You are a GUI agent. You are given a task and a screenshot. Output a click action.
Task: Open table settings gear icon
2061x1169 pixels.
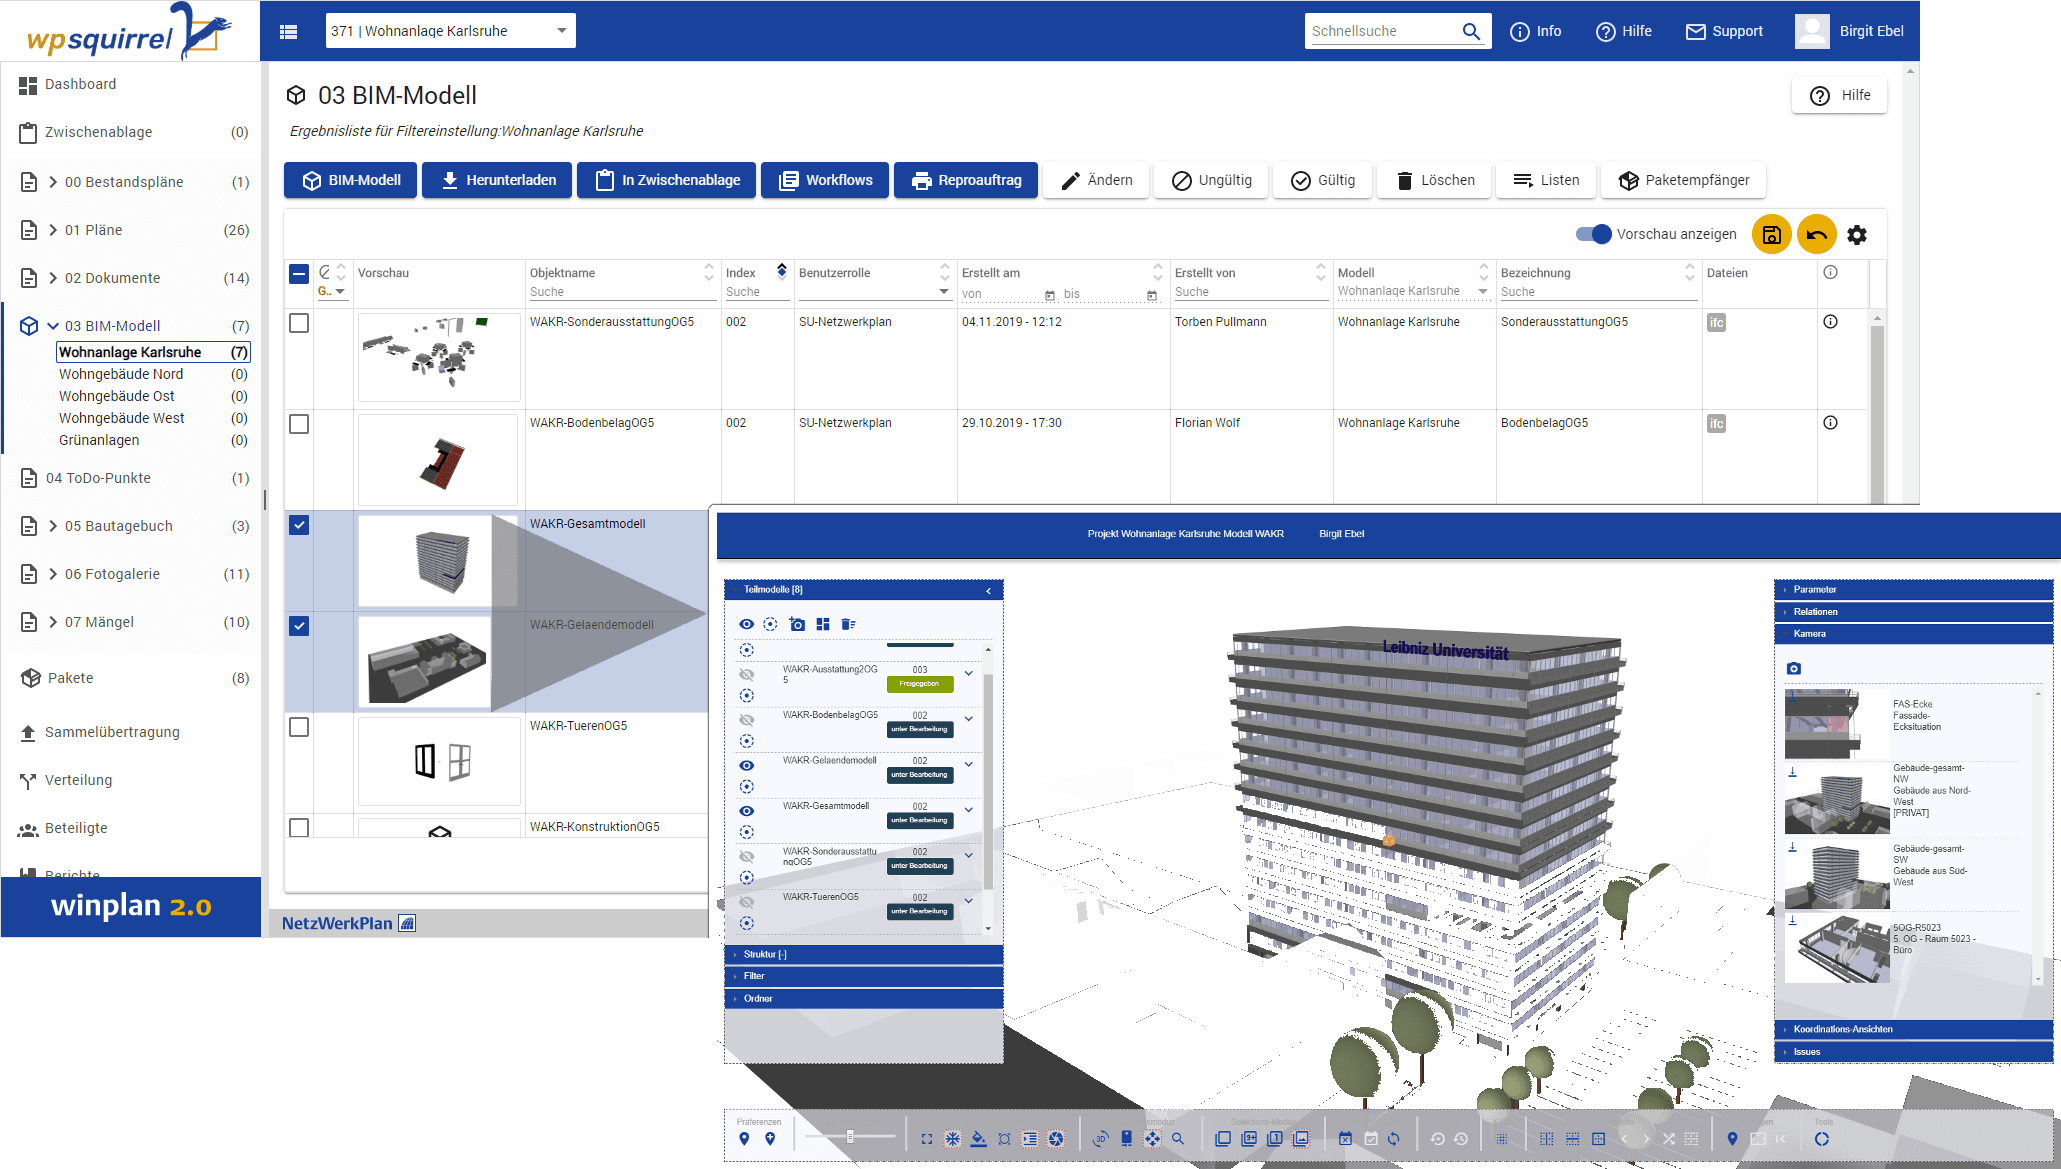pos(1857,235)
